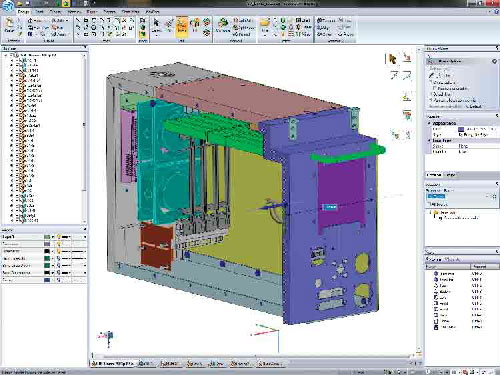
Task: Click the second tool guide beside Select guide
Action: point(407,57)
